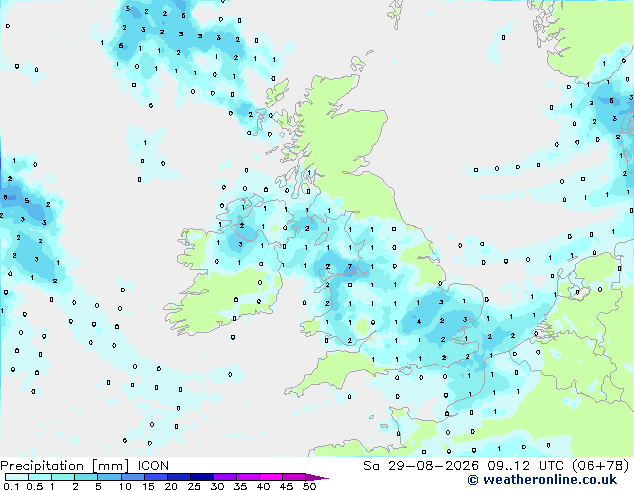Click the '15' legend scale label
The height and width of the screenshot is (490, 634).
pyautogui.click(x=148, y=486)
